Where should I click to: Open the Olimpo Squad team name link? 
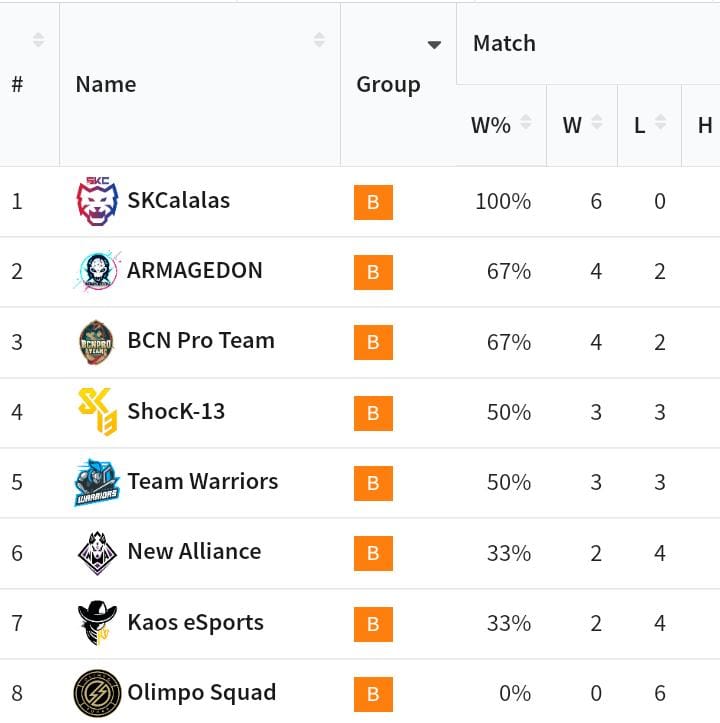pos(202,693)
